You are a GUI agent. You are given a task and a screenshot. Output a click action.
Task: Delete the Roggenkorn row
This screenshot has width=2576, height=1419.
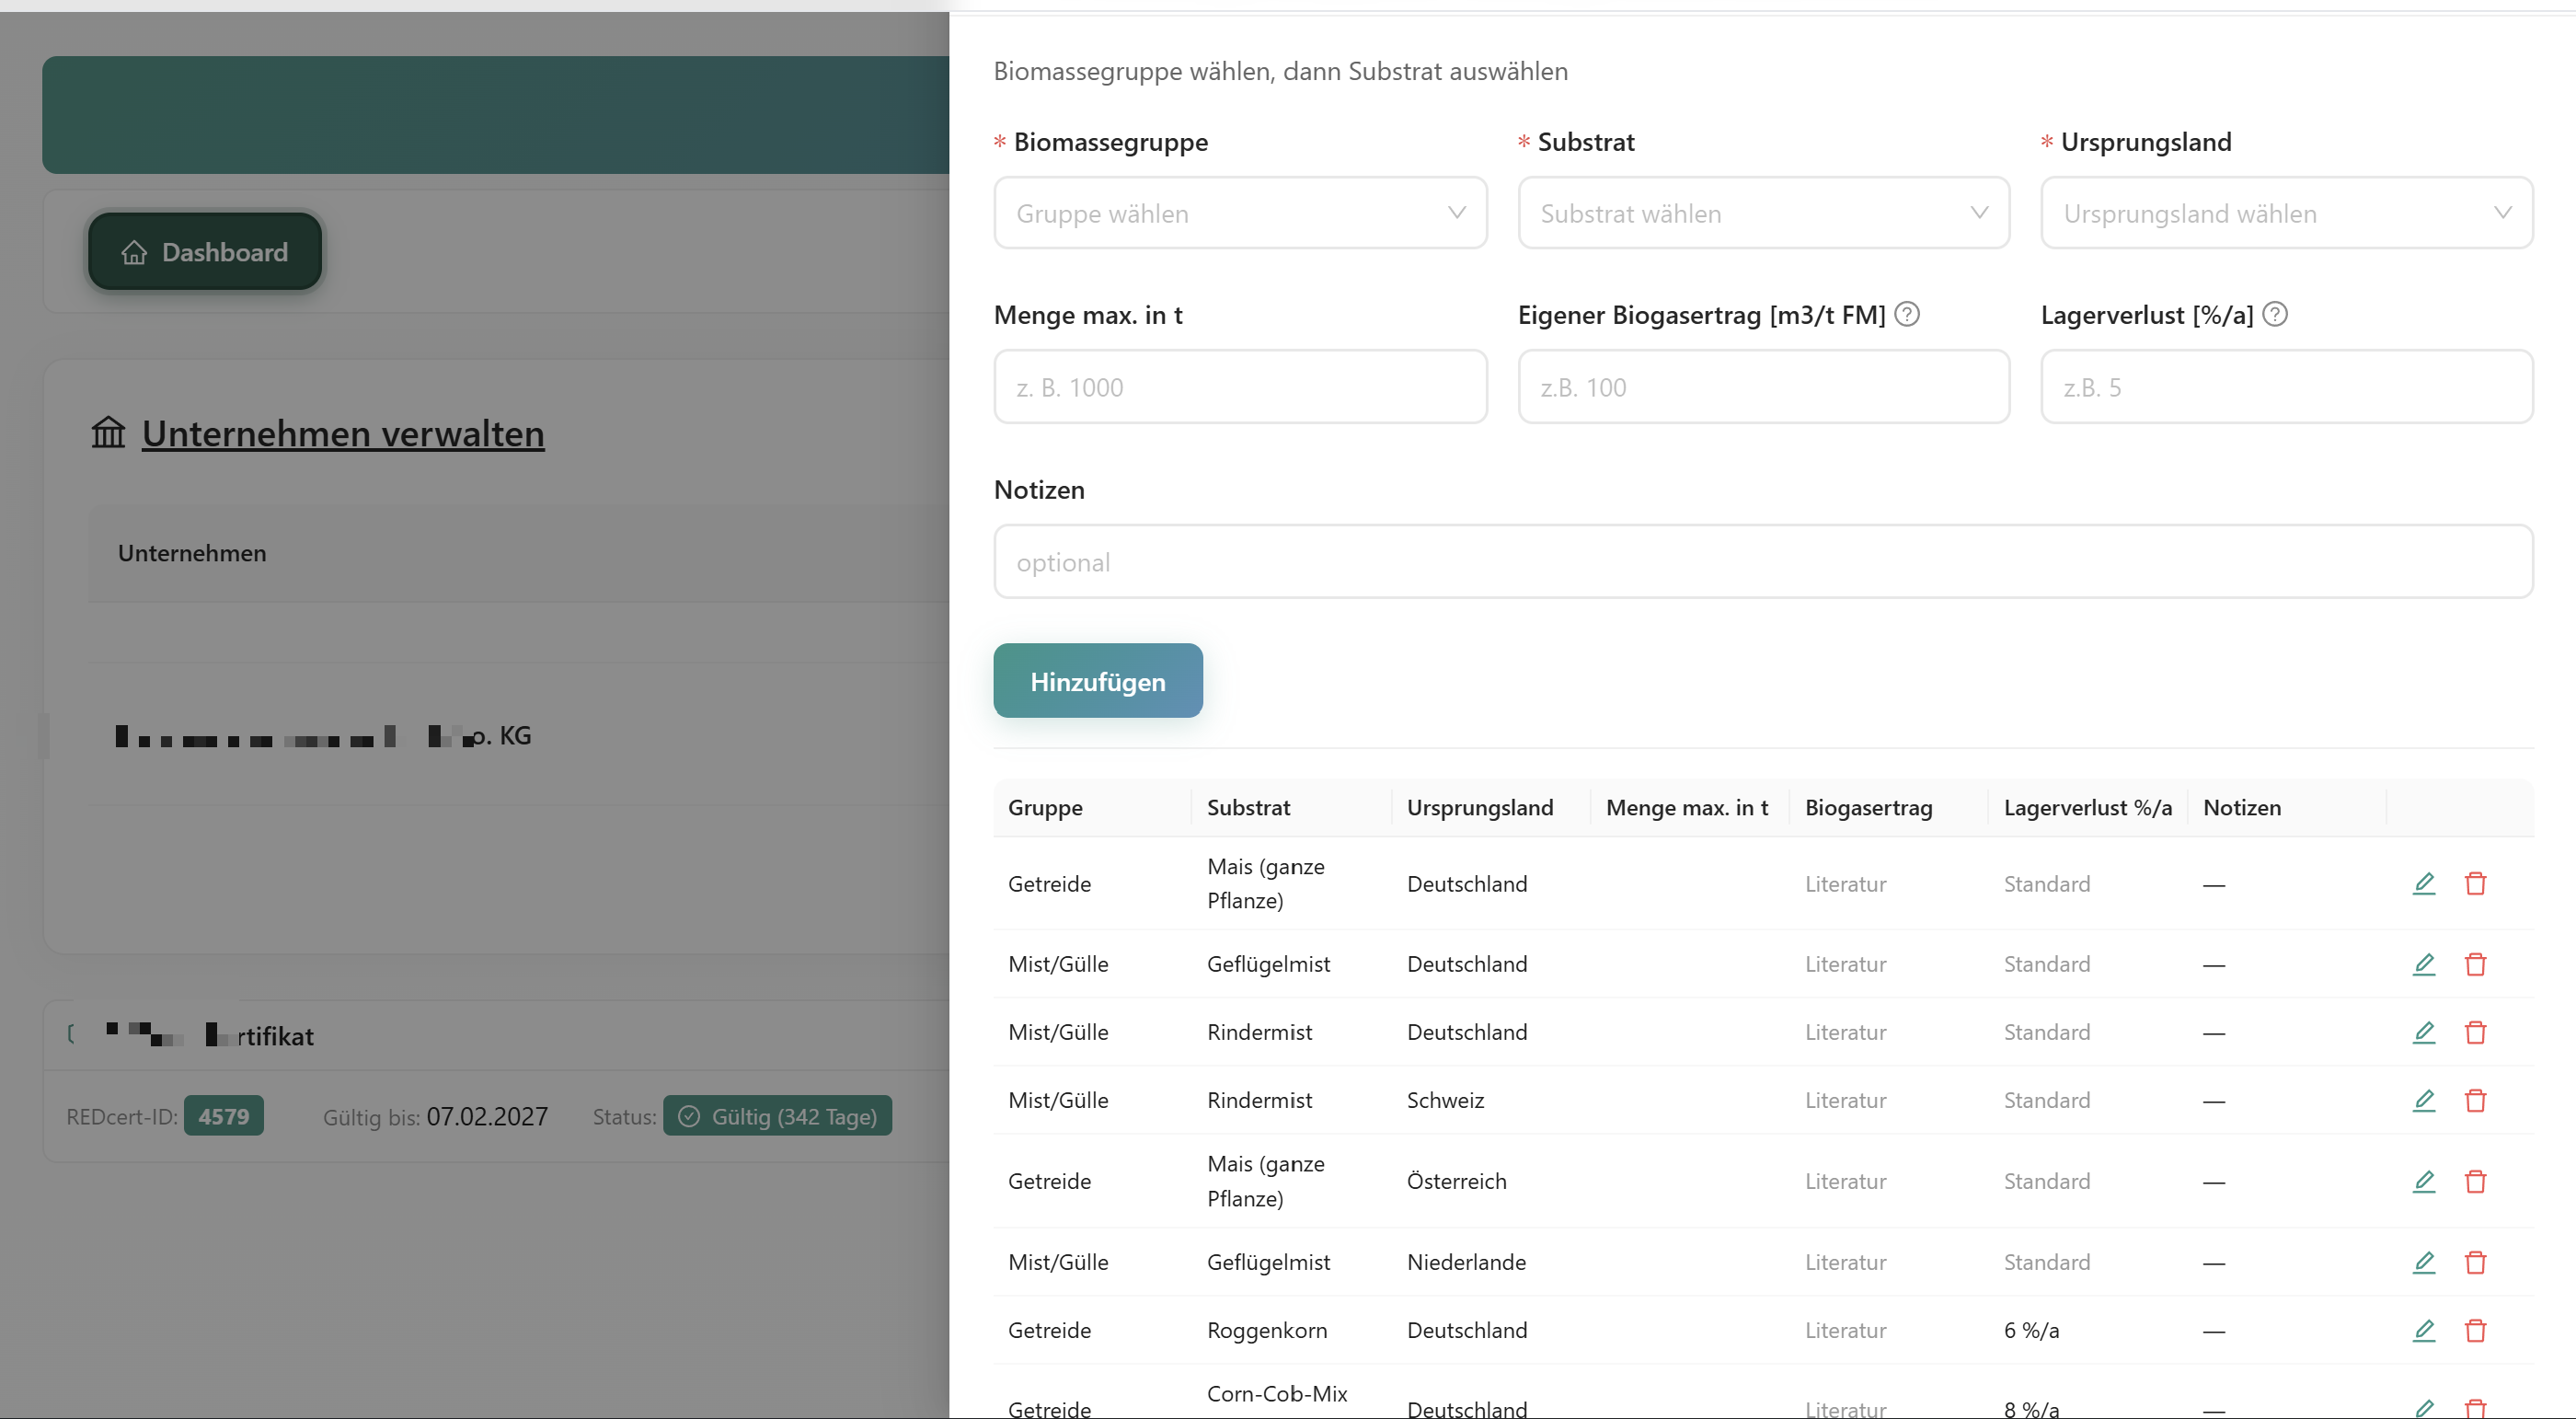[x=2475, y=1330]
